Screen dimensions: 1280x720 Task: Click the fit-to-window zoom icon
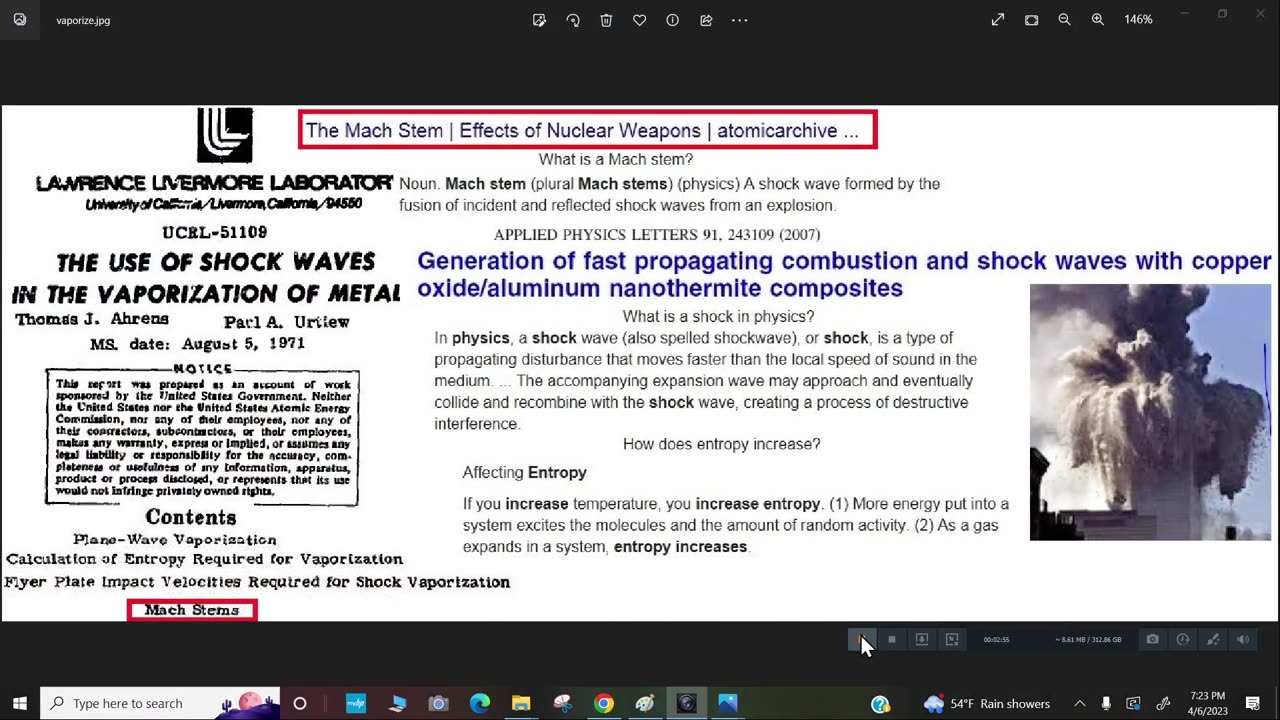coord(1031,20)
